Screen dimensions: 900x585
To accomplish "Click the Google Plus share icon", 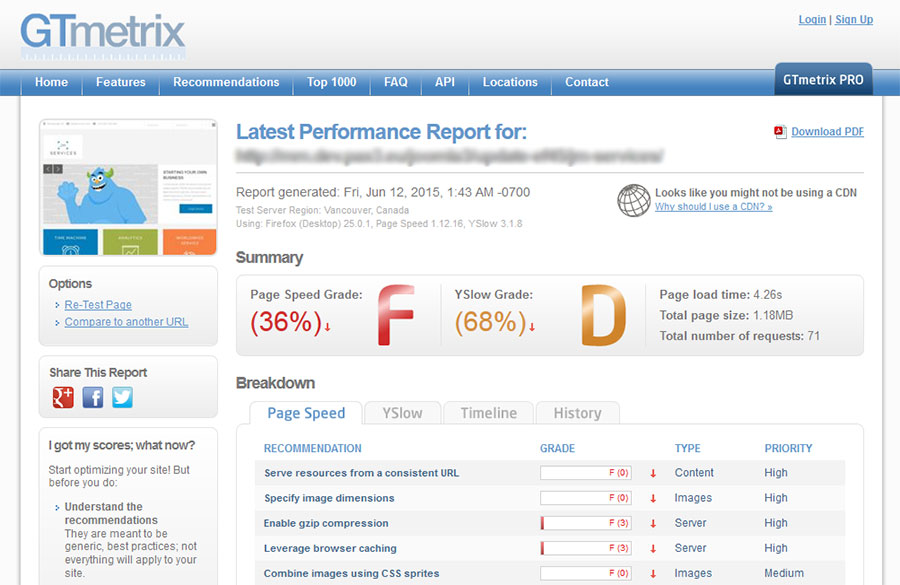I will (x=63, y=397).
